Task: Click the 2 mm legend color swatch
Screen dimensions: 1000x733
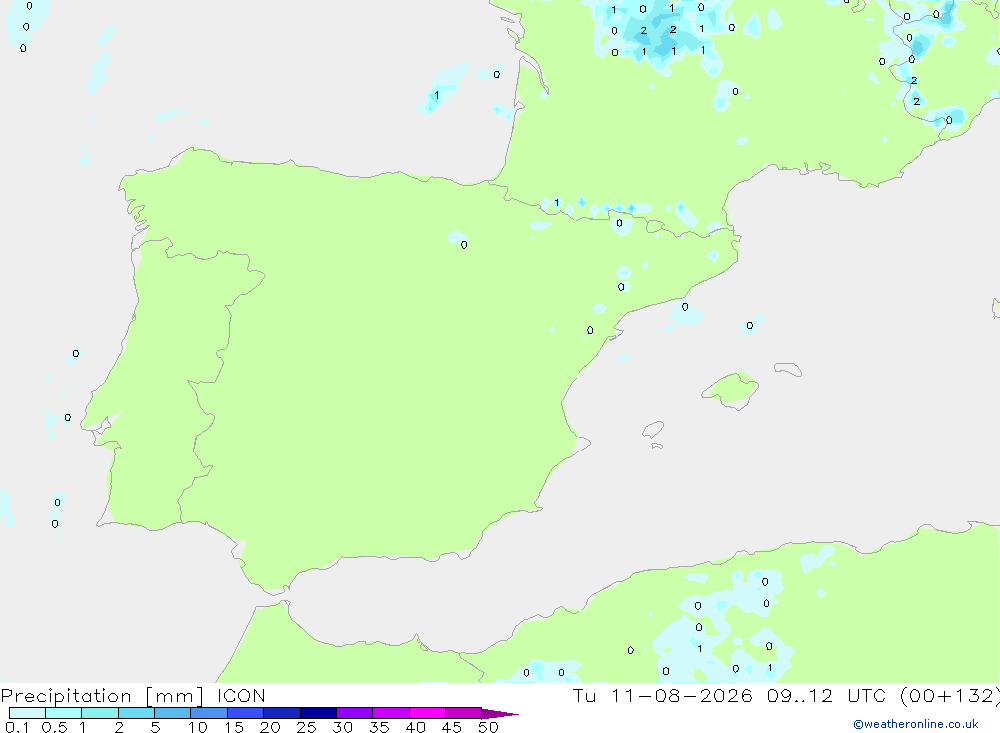Action: (x=136, y=713)
